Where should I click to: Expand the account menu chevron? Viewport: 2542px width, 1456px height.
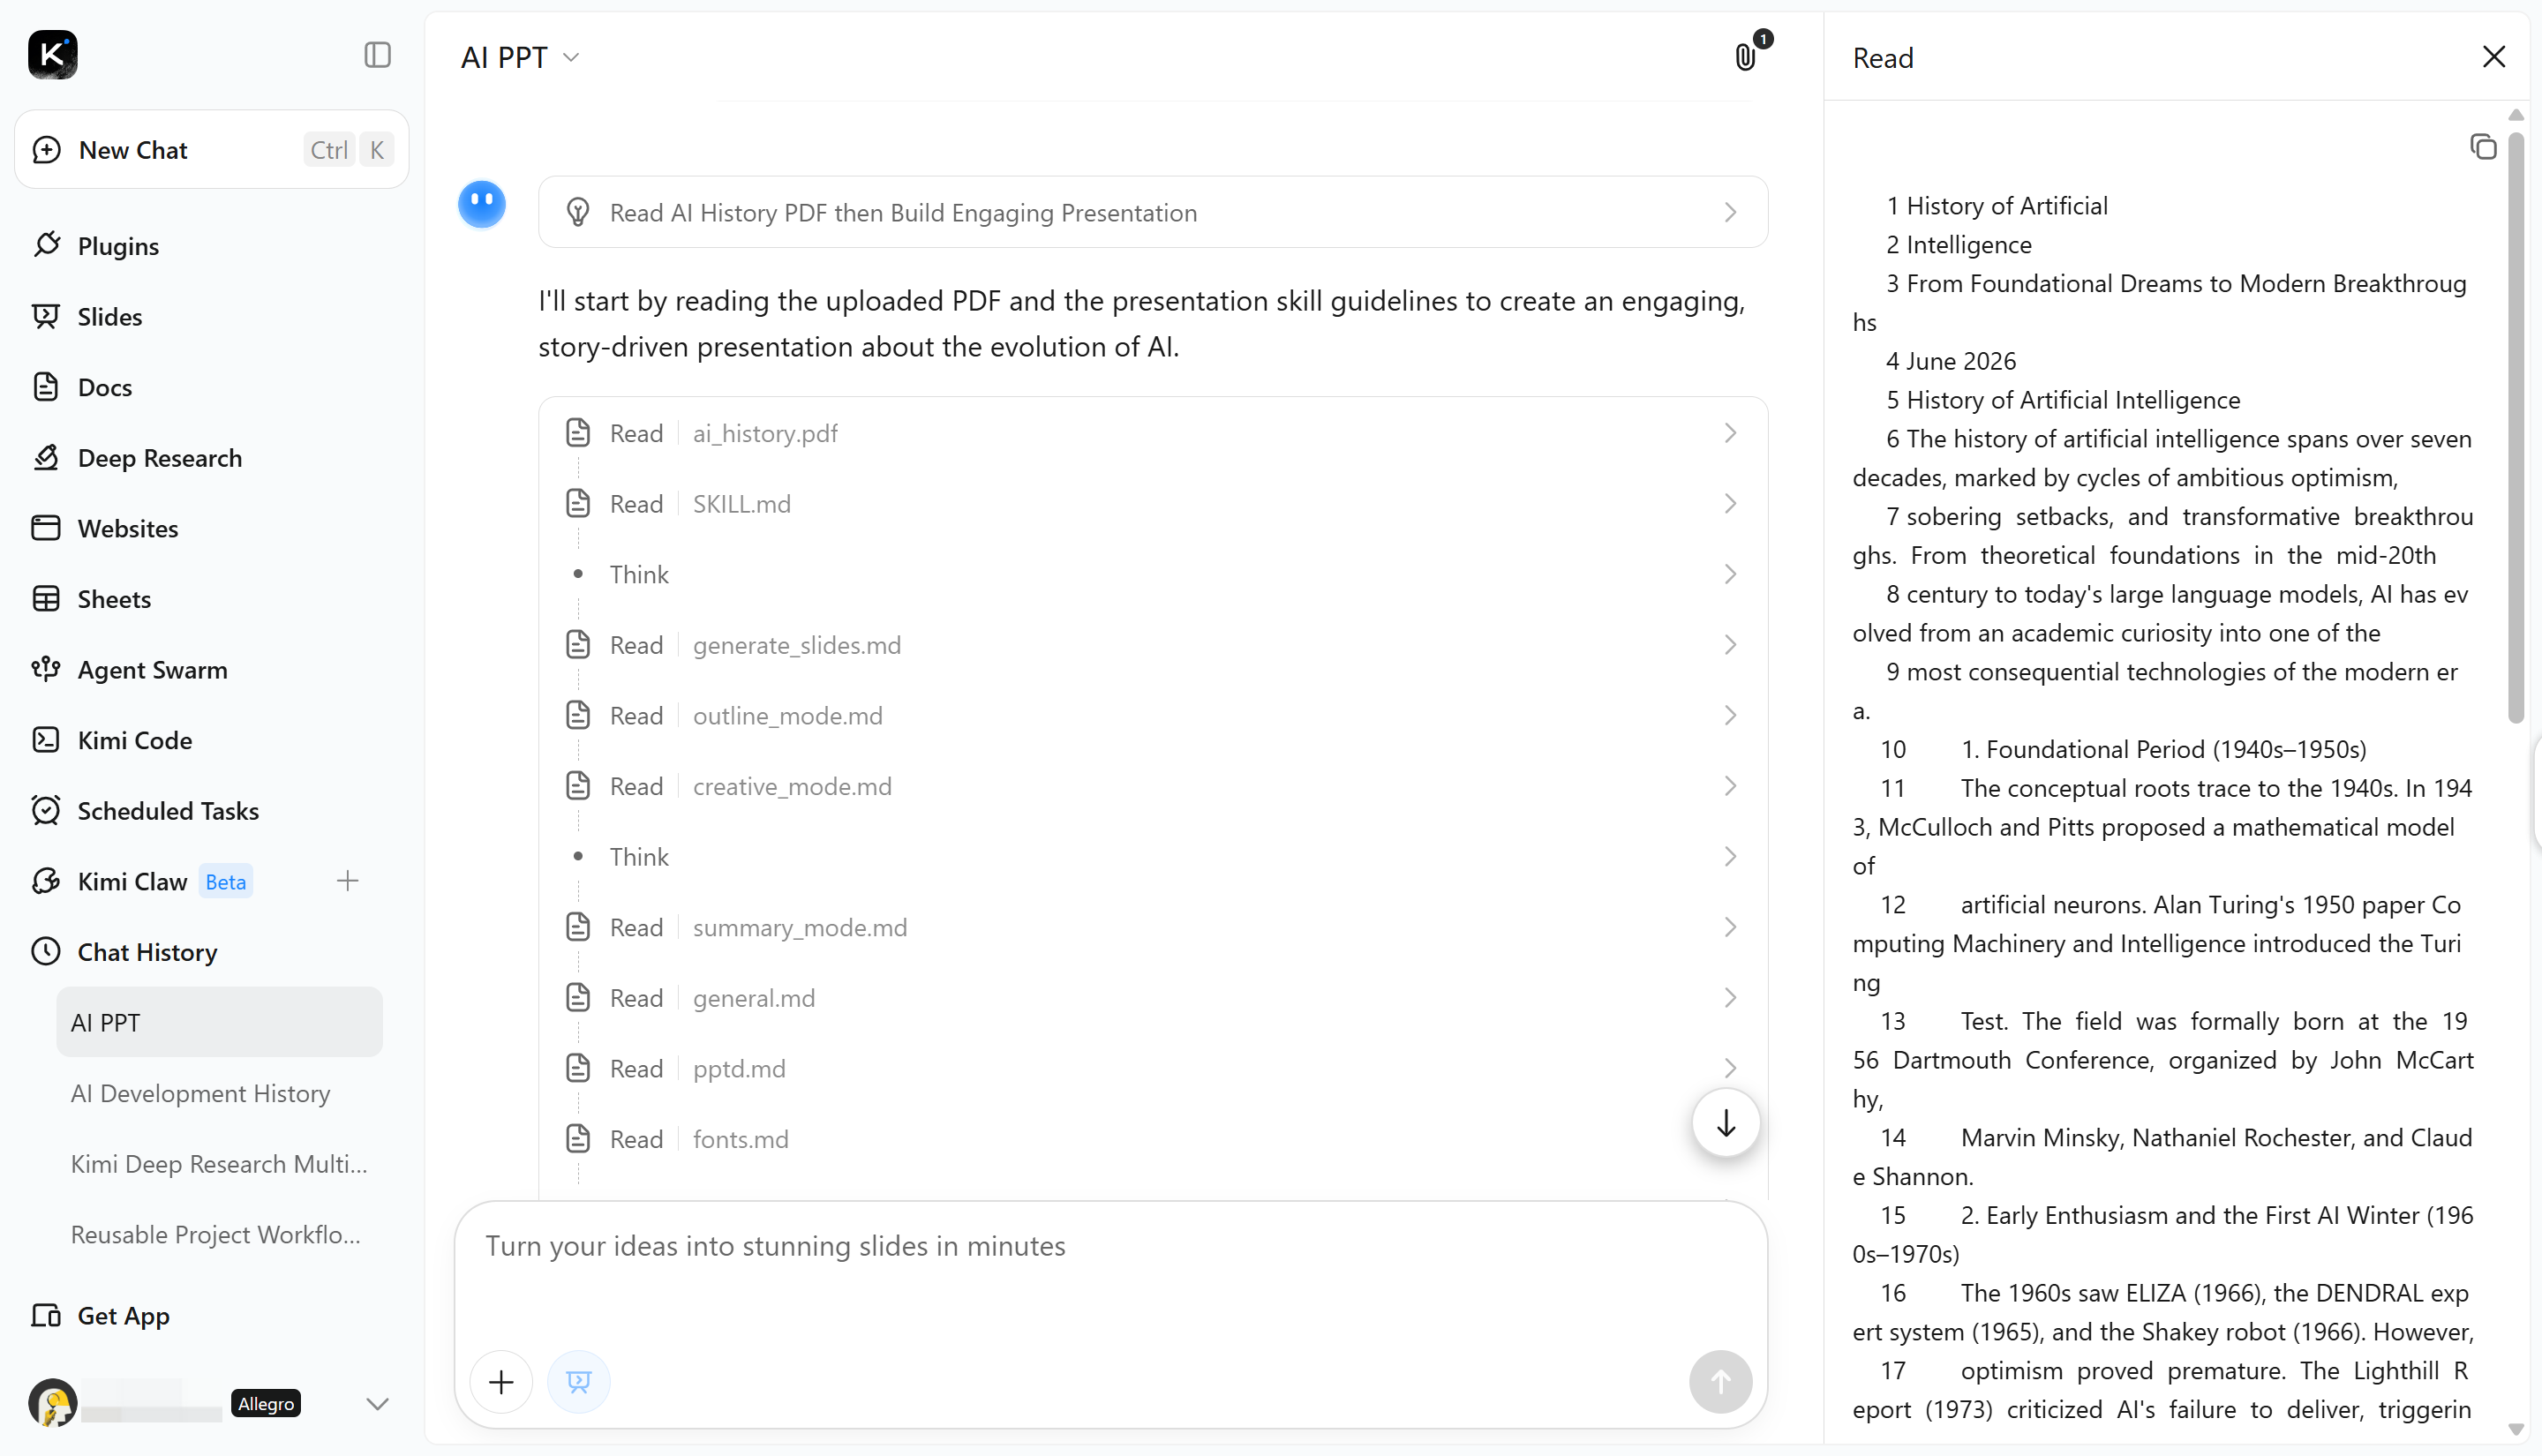pyautogui.click(x=377, y=1404)
